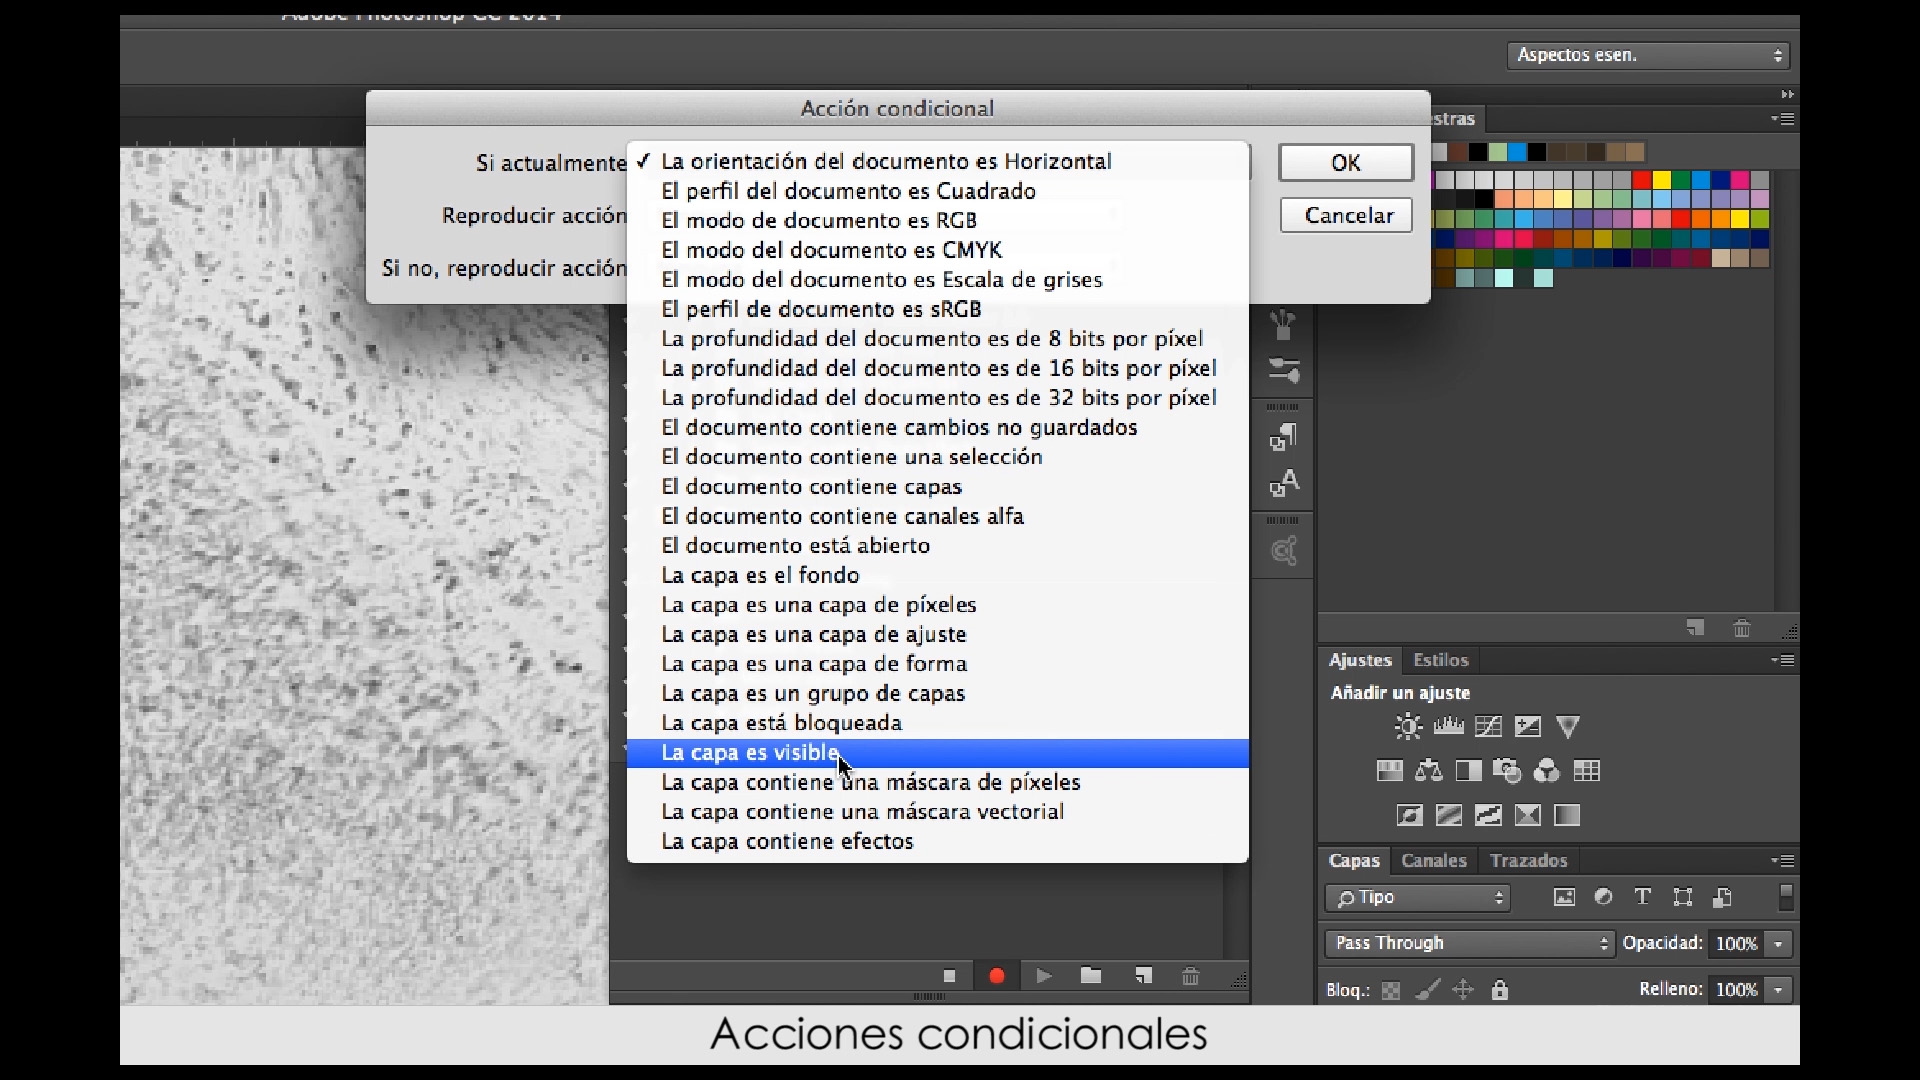Click the play action triangle button
This screenshot has height=1080, width=1920.
click(1044, 976)
